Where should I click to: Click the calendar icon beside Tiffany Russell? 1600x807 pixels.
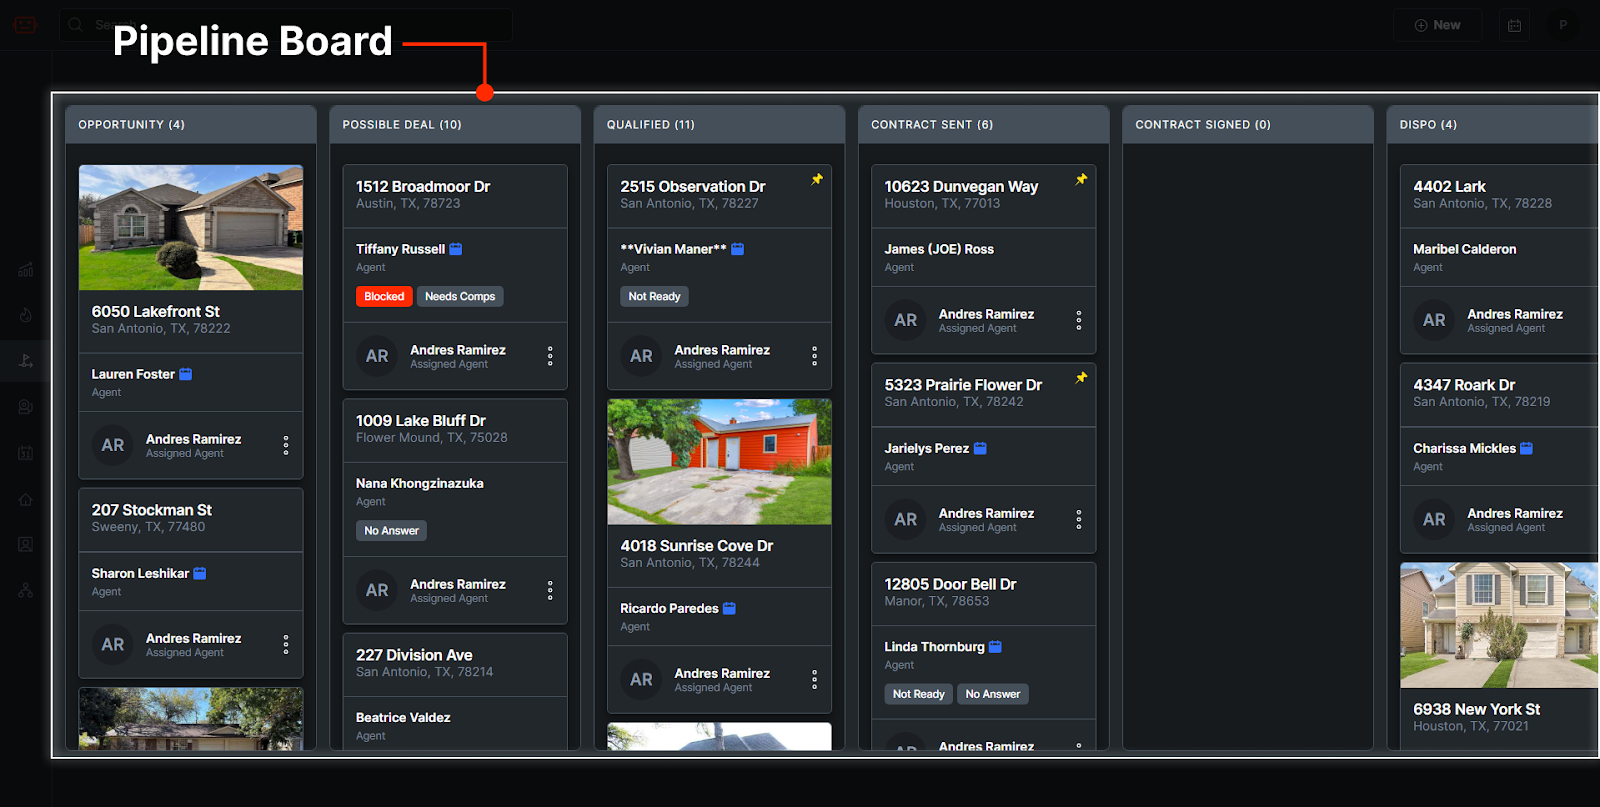pyautogui.click(x=456, y=249)
